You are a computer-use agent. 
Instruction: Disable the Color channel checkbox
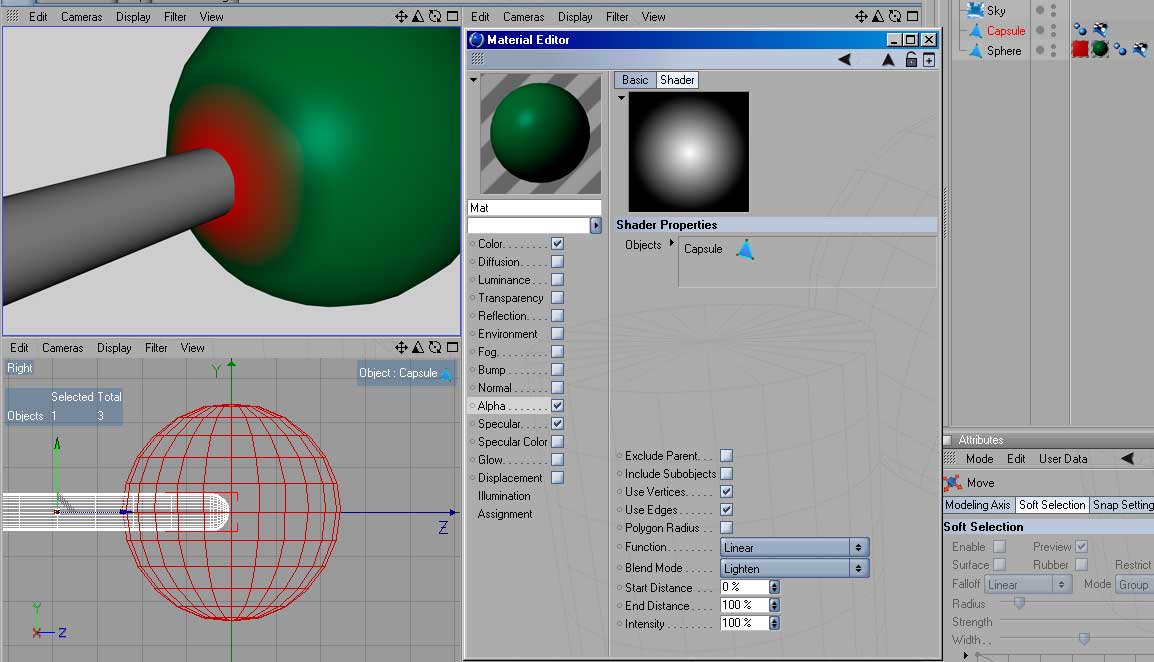pos(557,243)
